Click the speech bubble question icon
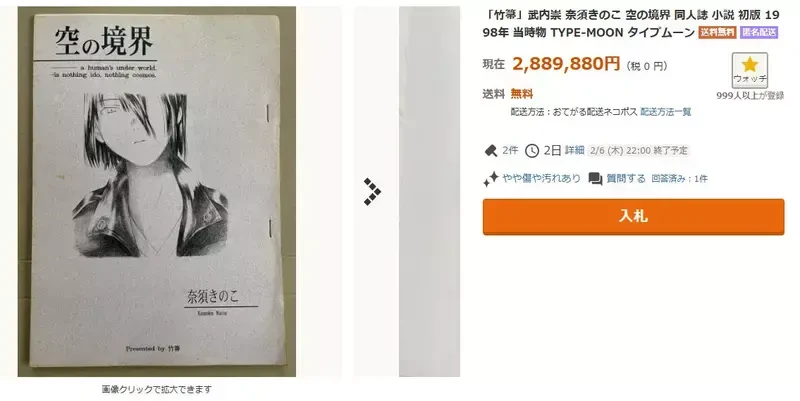Screen dimensions: 800x401 (x=595, y=179)
